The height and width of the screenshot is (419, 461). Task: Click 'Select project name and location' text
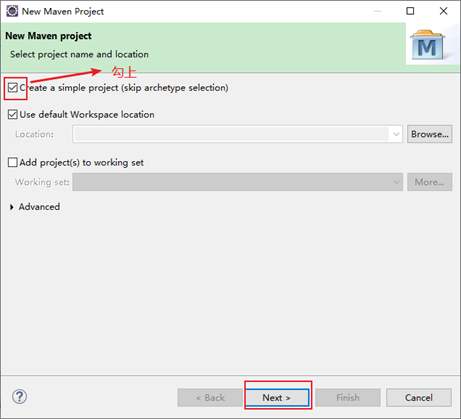tap(79, 54)
